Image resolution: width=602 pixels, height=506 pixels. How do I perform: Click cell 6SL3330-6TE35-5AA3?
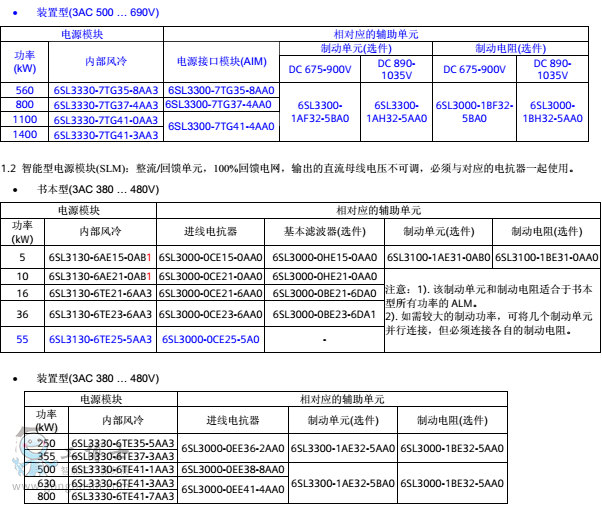pyautogui.click(x=123, y=443)
